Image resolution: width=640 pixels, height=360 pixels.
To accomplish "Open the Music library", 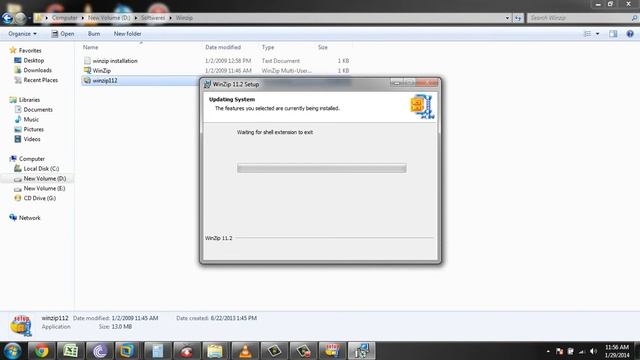I will coord(31,119).
